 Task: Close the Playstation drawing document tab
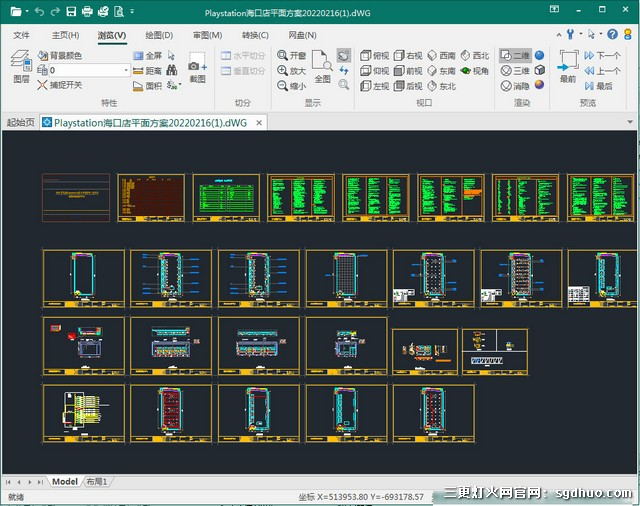(259, 122)
